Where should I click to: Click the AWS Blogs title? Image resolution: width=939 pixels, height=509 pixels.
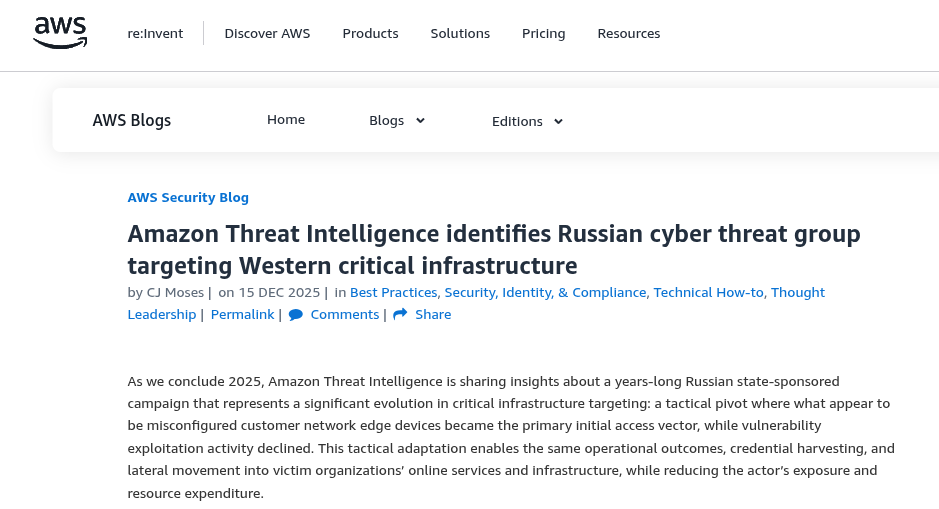tap(132, 121)
